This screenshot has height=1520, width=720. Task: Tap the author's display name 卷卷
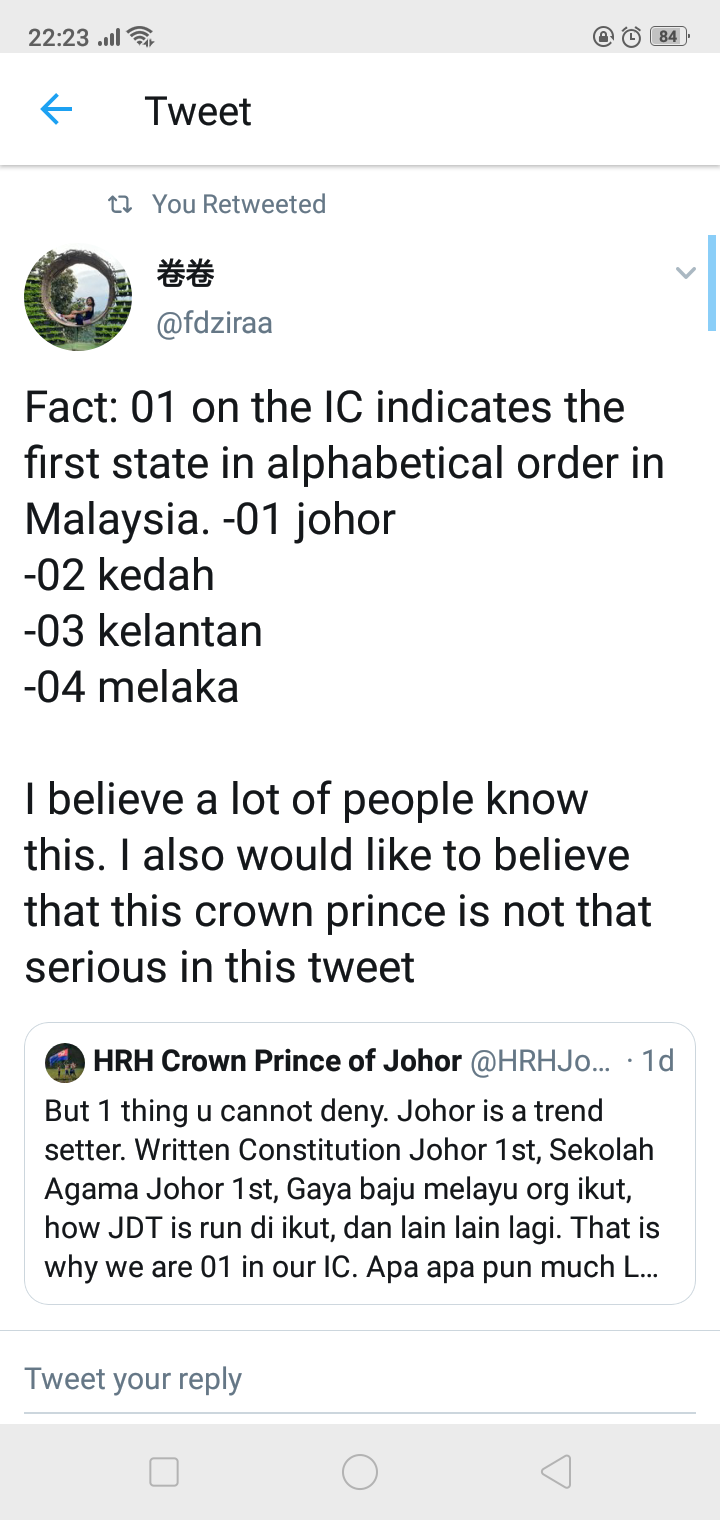[186, 273]
